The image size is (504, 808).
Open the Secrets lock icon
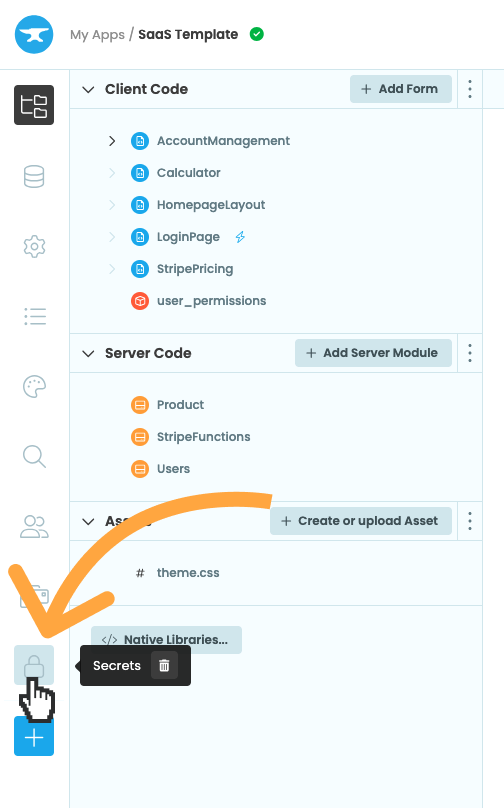[34, 665]
